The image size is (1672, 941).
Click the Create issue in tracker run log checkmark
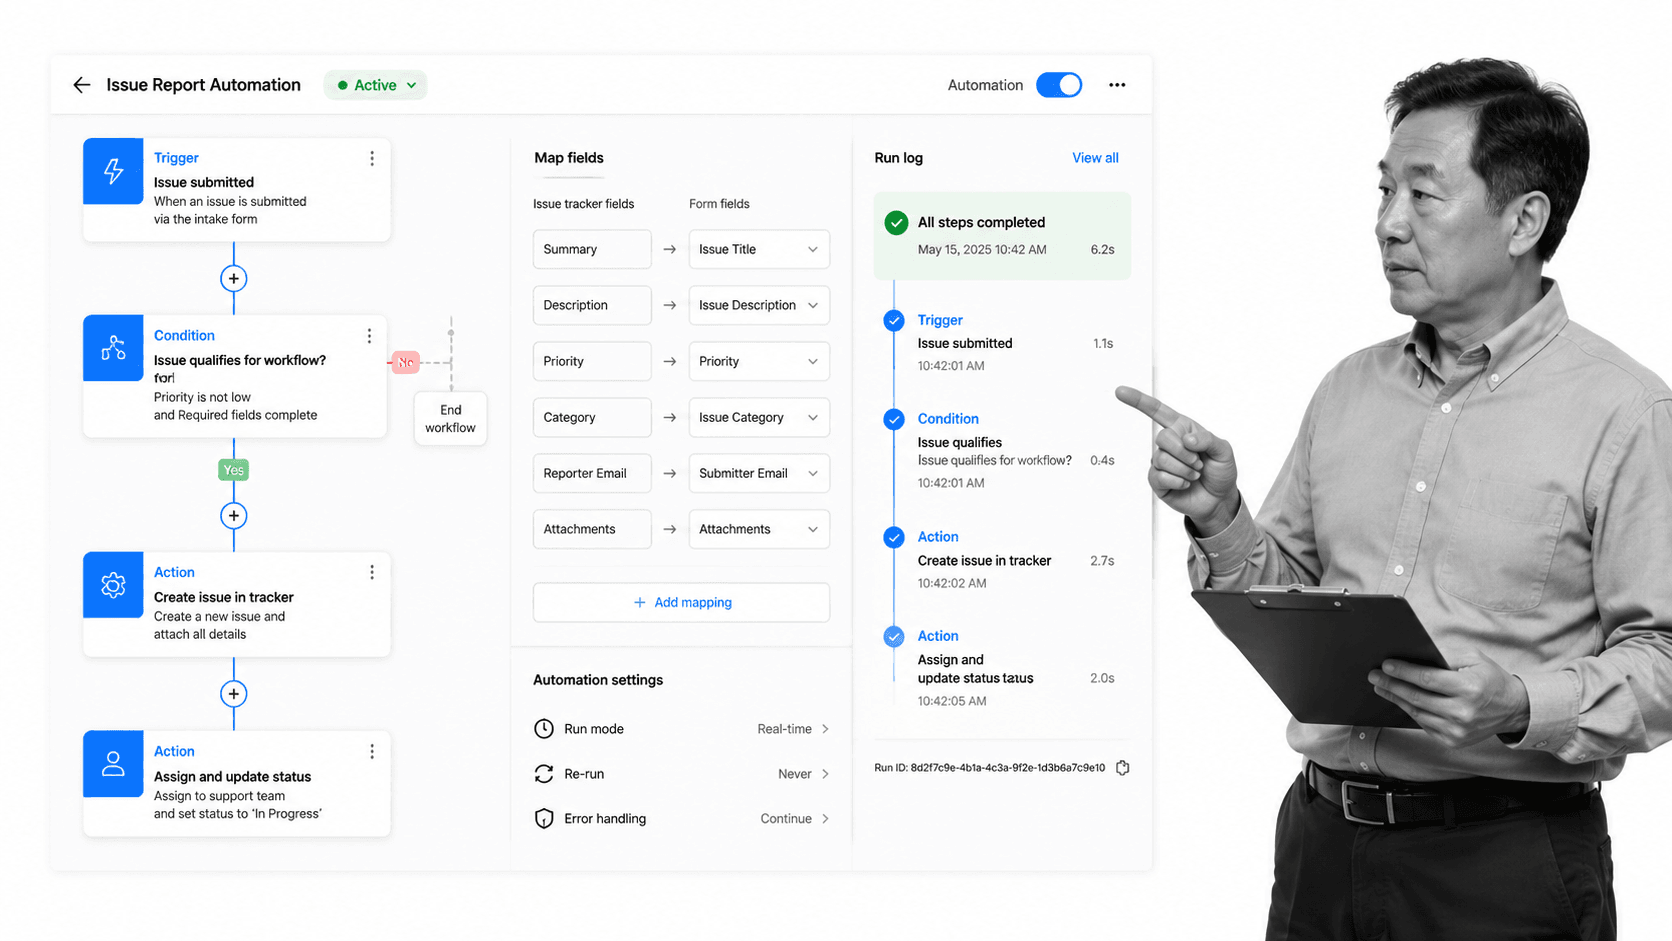tap(894, 538)
